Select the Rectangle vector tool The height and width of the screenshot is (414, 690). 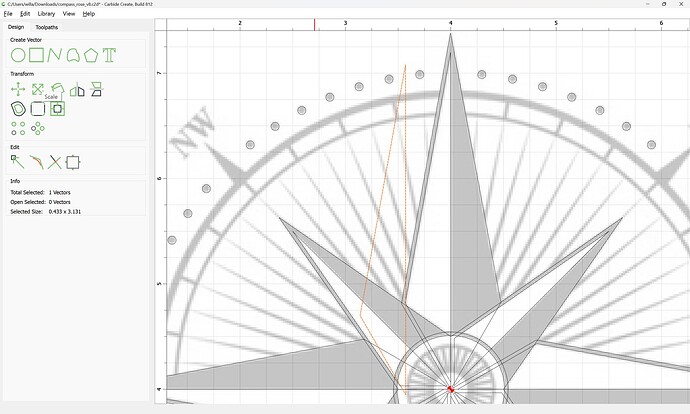coord(36,55)
